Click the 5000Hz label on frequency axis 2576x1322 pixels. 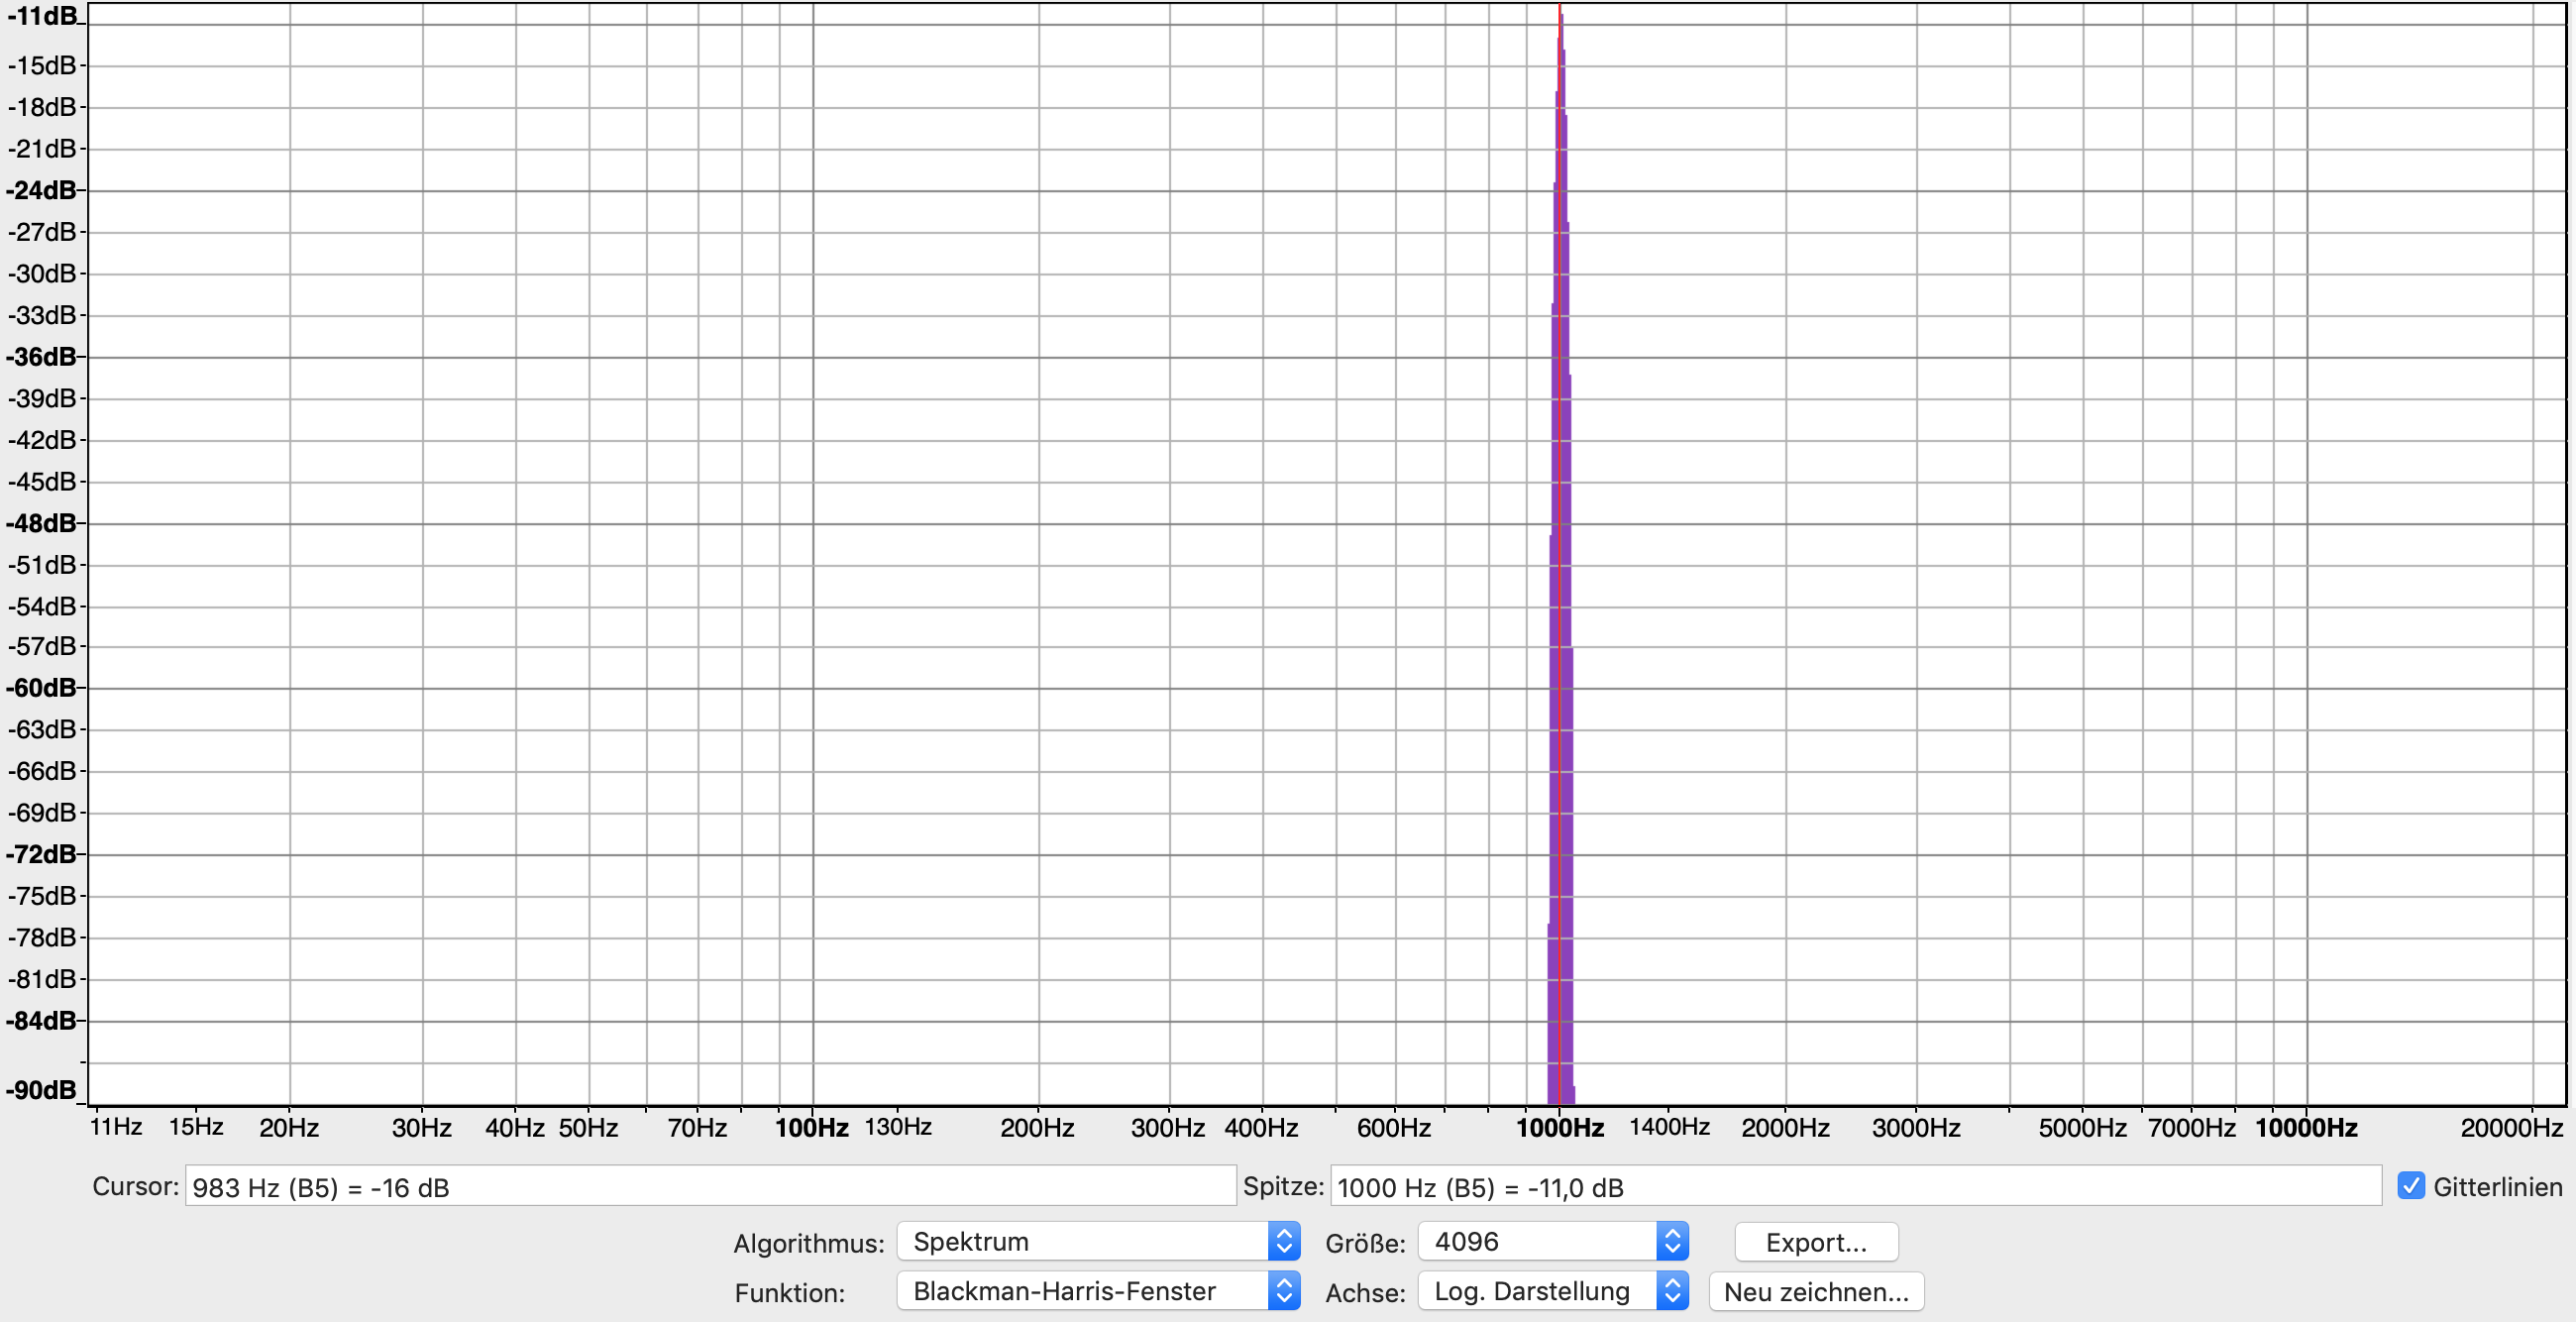(x=2082, y=1128)
